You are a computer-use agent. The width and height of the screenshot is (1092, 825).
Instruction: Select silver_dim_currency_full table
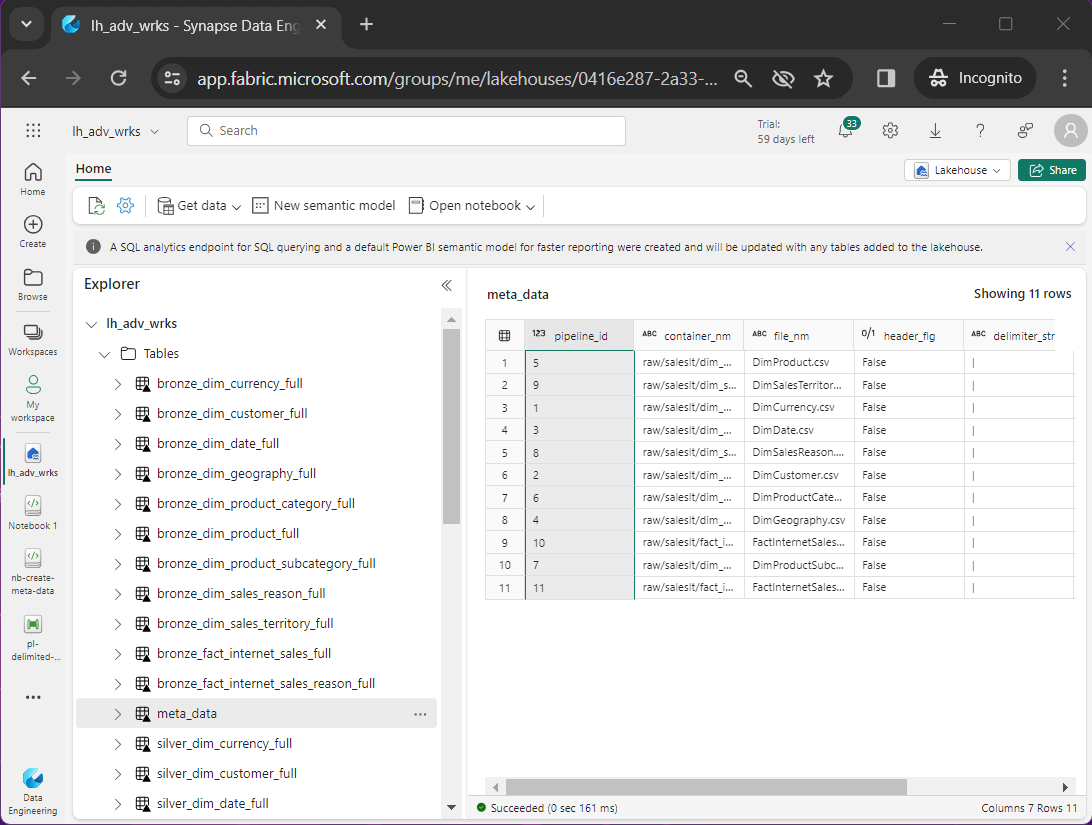224,744
